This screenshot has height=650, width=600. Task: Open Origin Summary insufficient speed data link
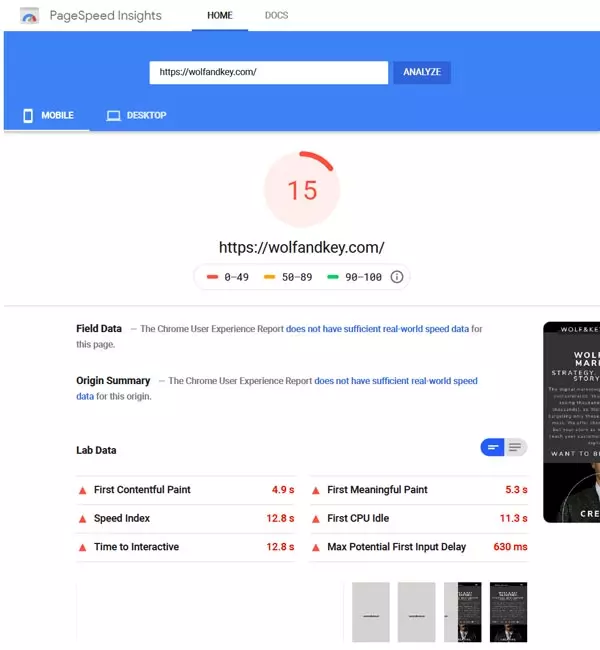tap(396, 381)
